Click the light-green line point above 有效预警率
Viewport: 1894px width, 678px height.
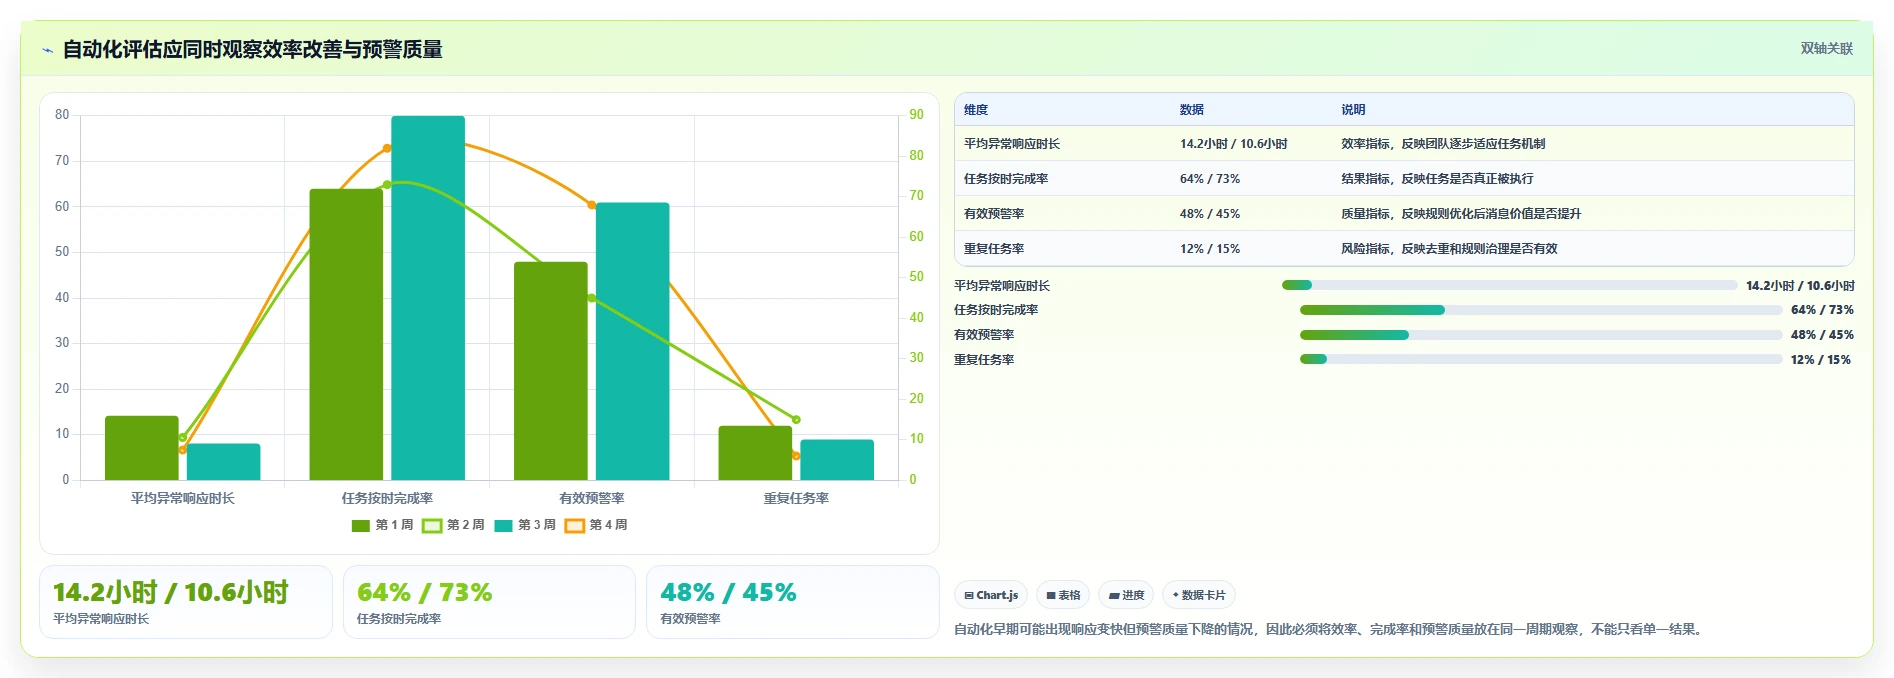tap(592, 298)
